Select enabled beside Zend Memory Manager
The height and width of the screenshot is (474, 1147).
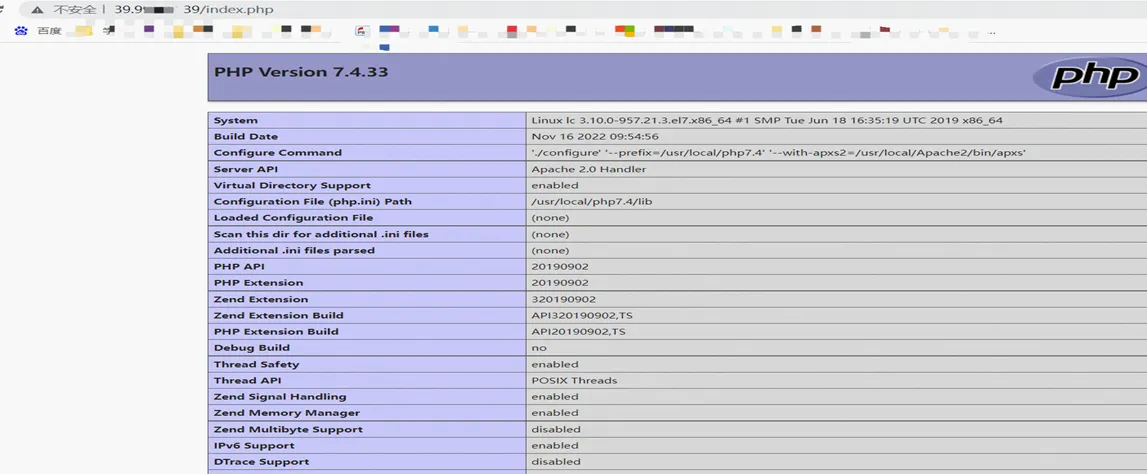coord(554,413)
